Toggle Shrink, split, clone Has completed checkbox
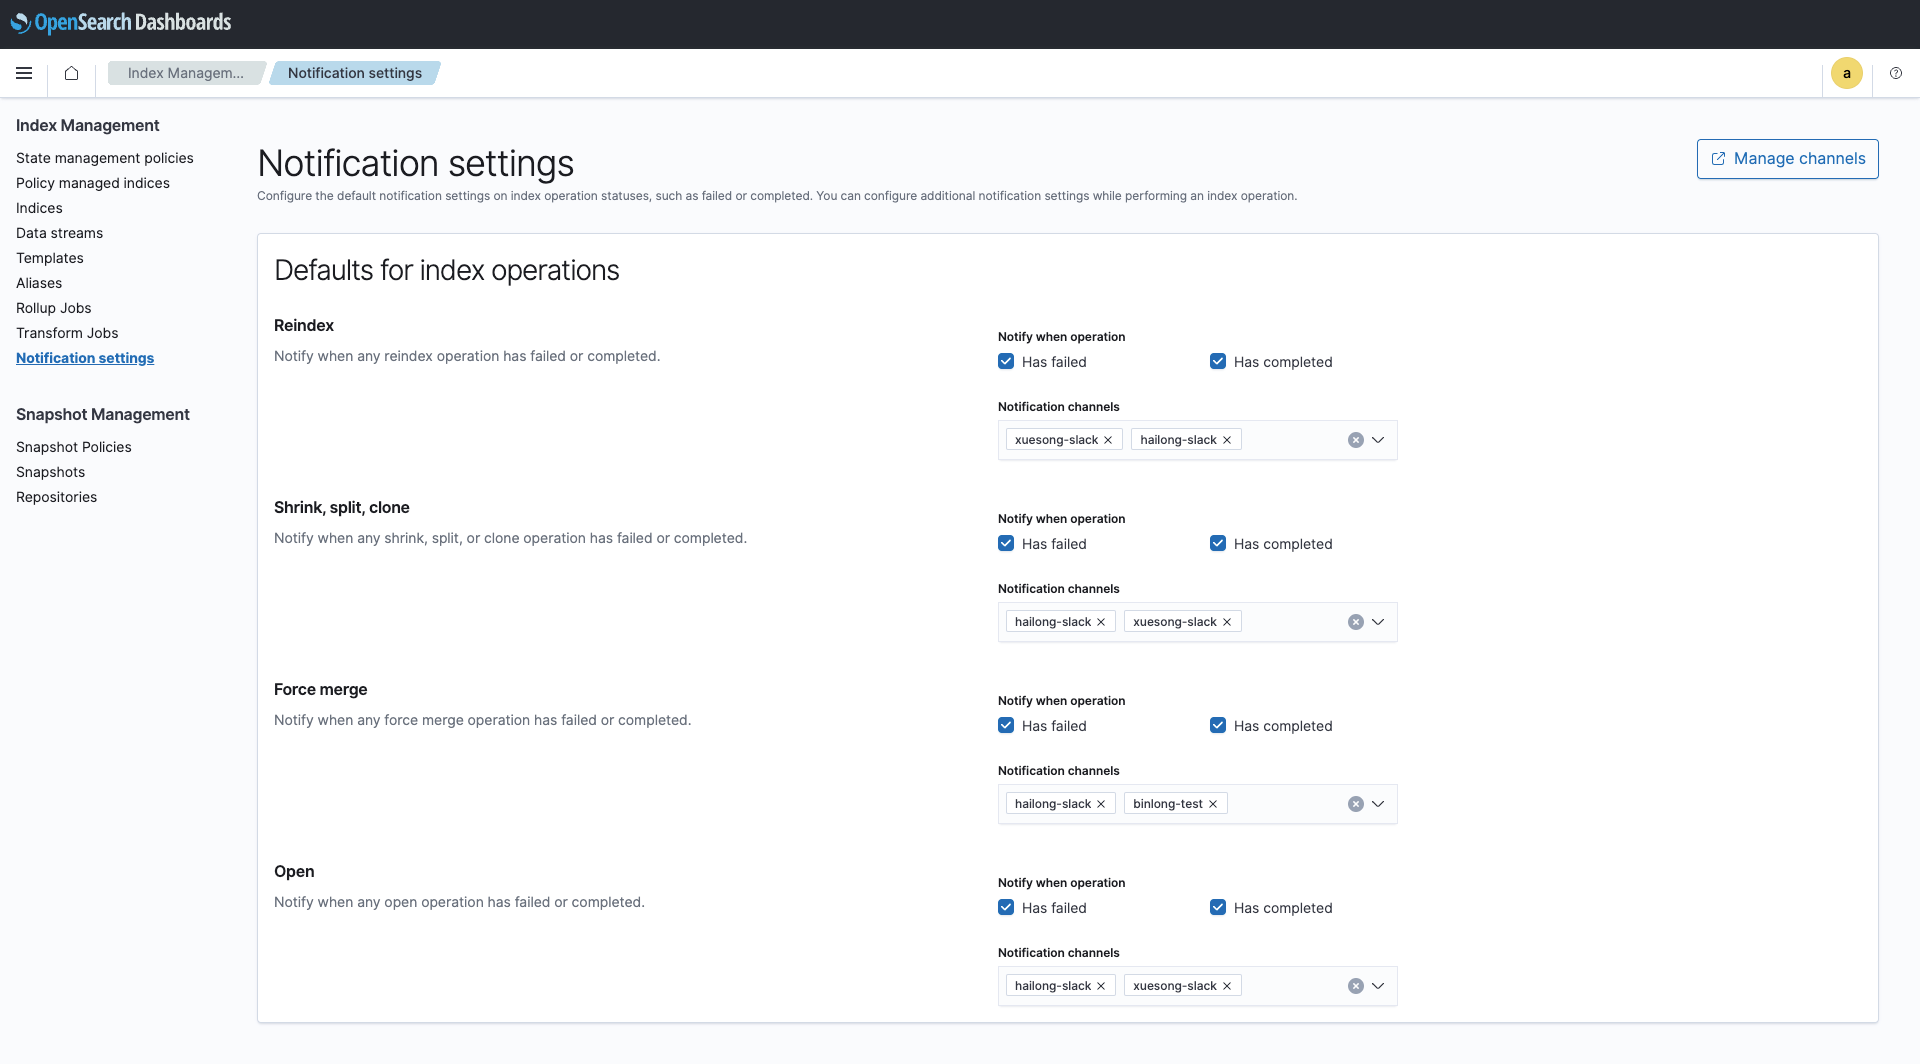 [1218, 544]
